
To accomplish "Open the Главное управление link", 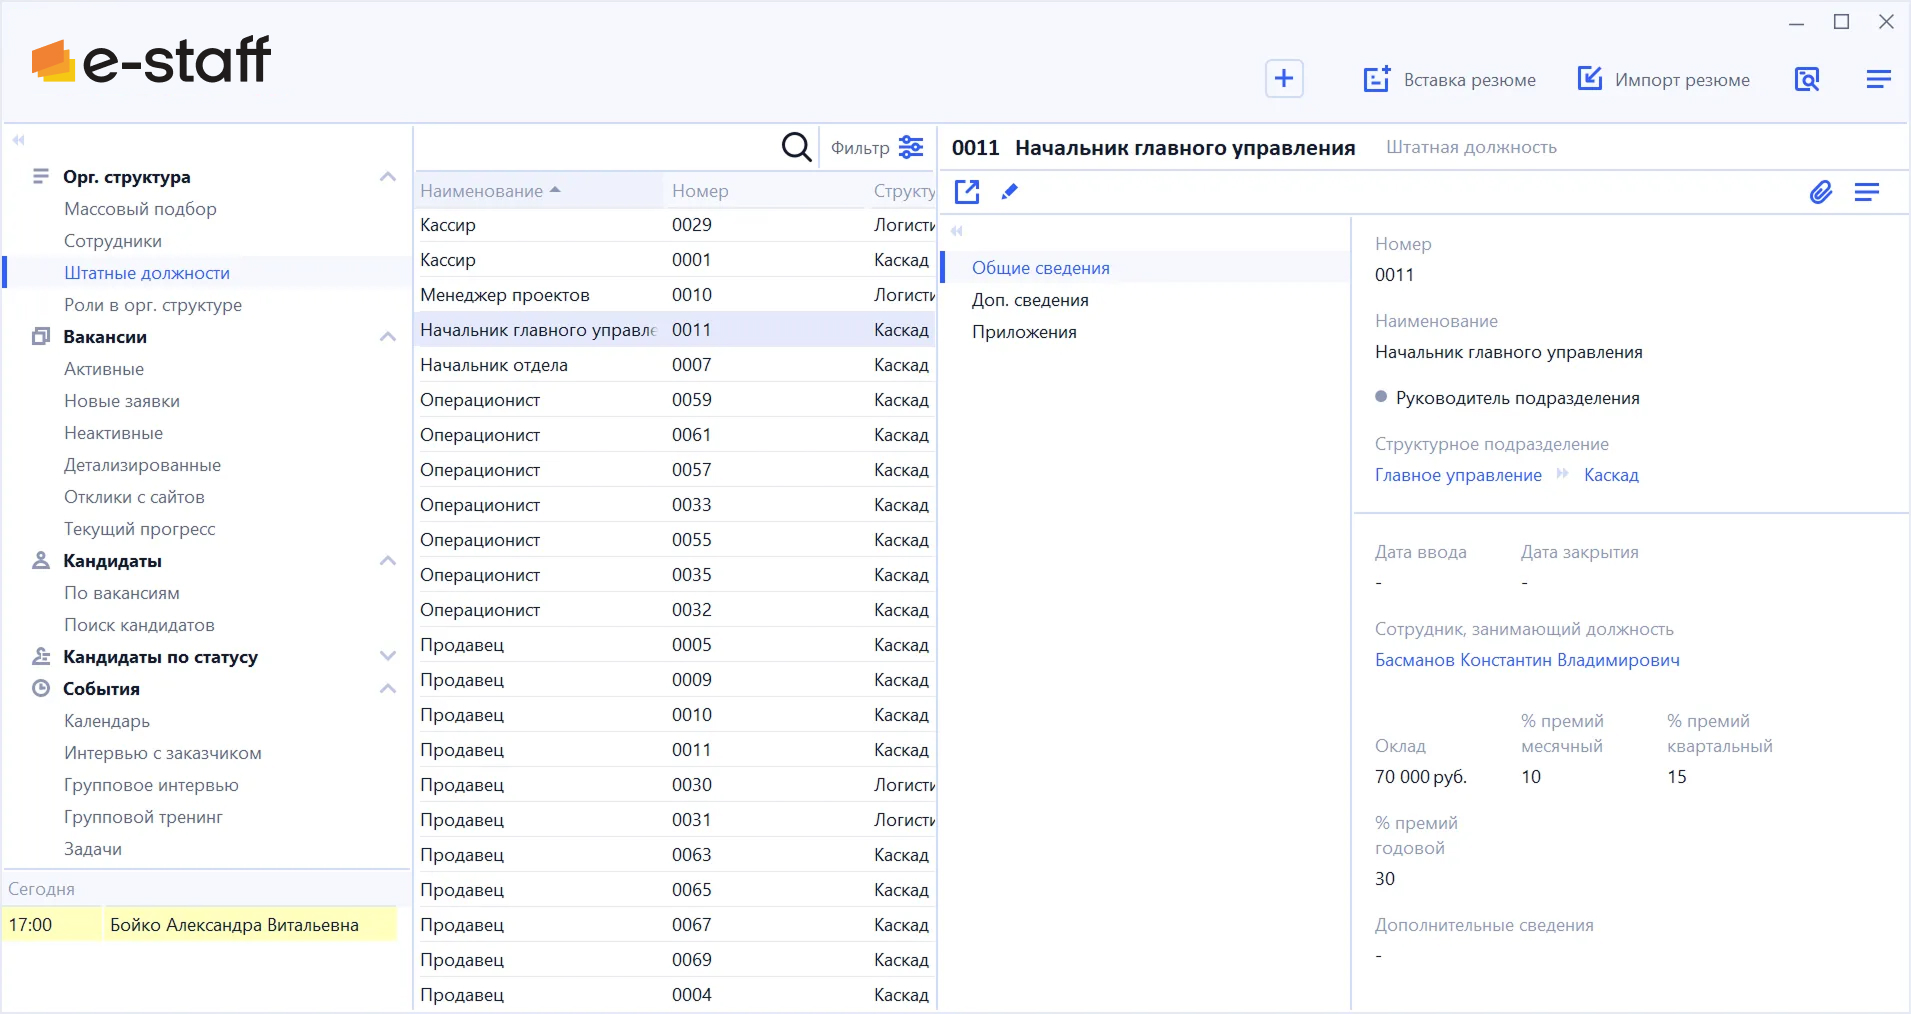I will pos(1458,475).
